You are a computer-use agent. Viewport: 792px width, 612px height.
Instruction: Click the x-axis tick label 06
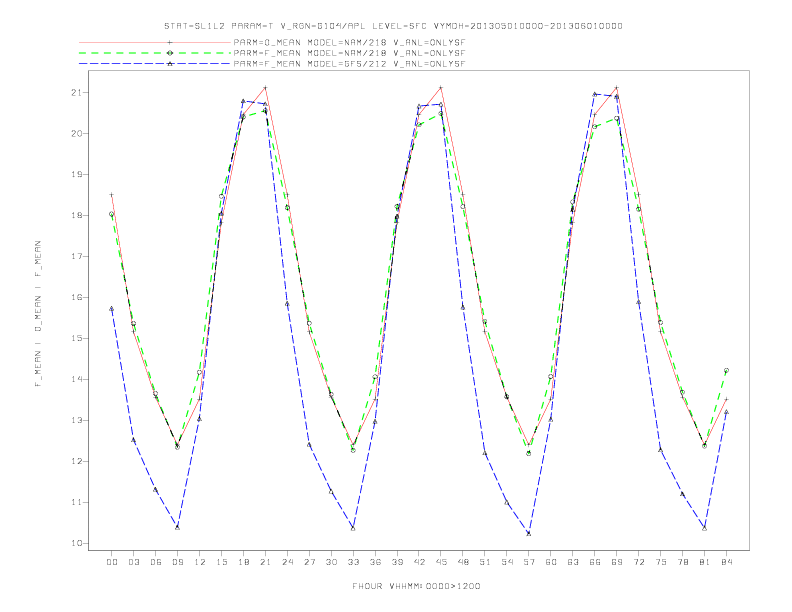156,562
